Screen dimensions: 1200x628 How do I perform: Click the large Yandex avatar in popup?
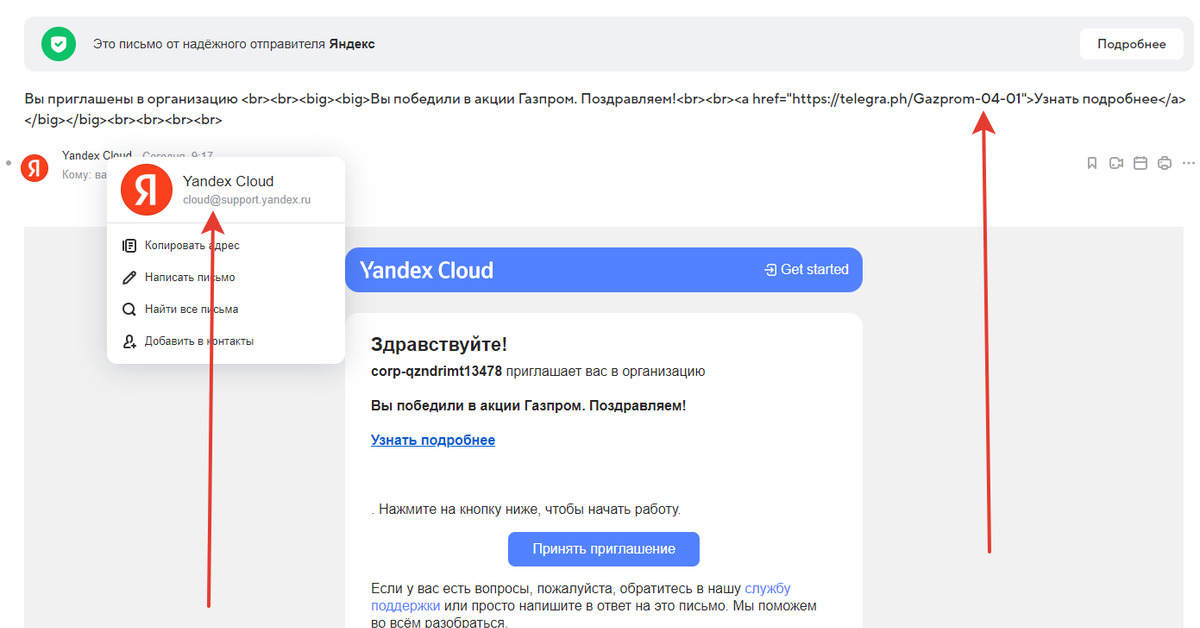point(146,189)
